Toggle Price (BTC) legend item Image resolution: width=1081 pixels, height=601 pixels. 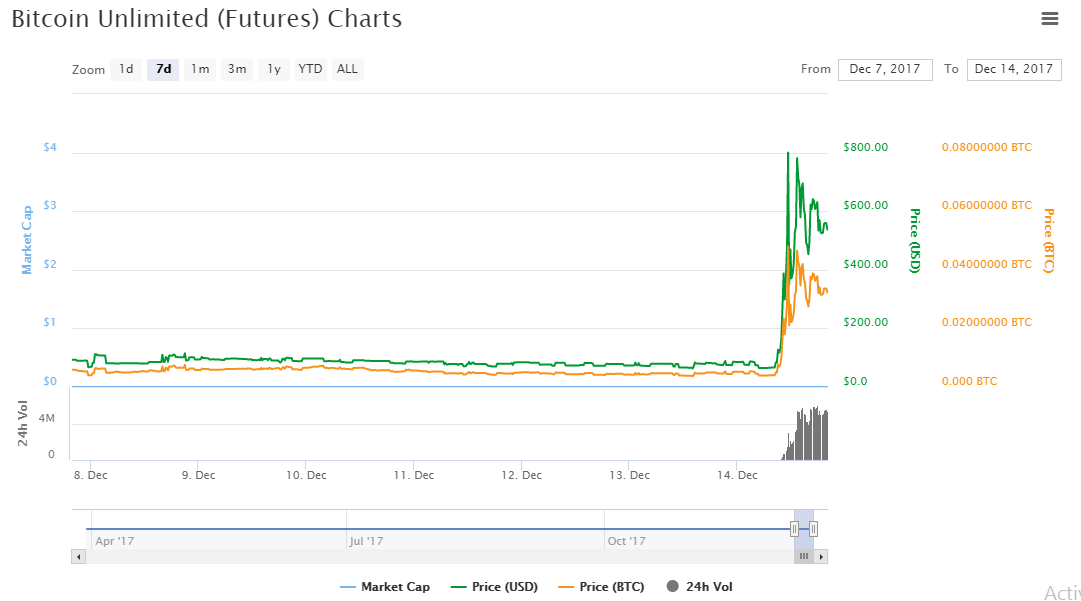pyautogui.click(x=601, y=587)
